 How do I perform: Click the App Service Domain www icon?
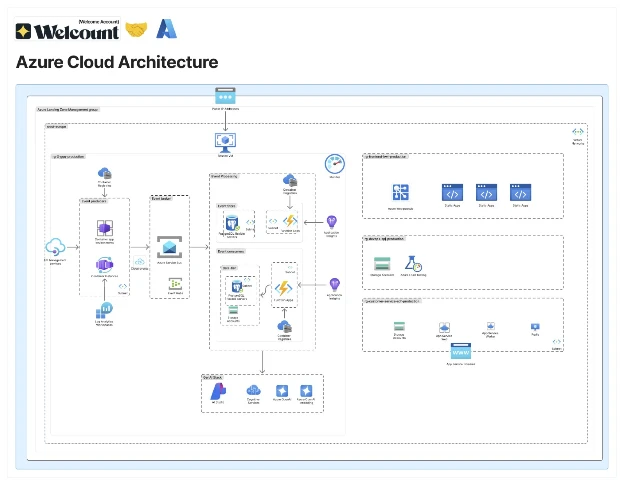point(461,352)
